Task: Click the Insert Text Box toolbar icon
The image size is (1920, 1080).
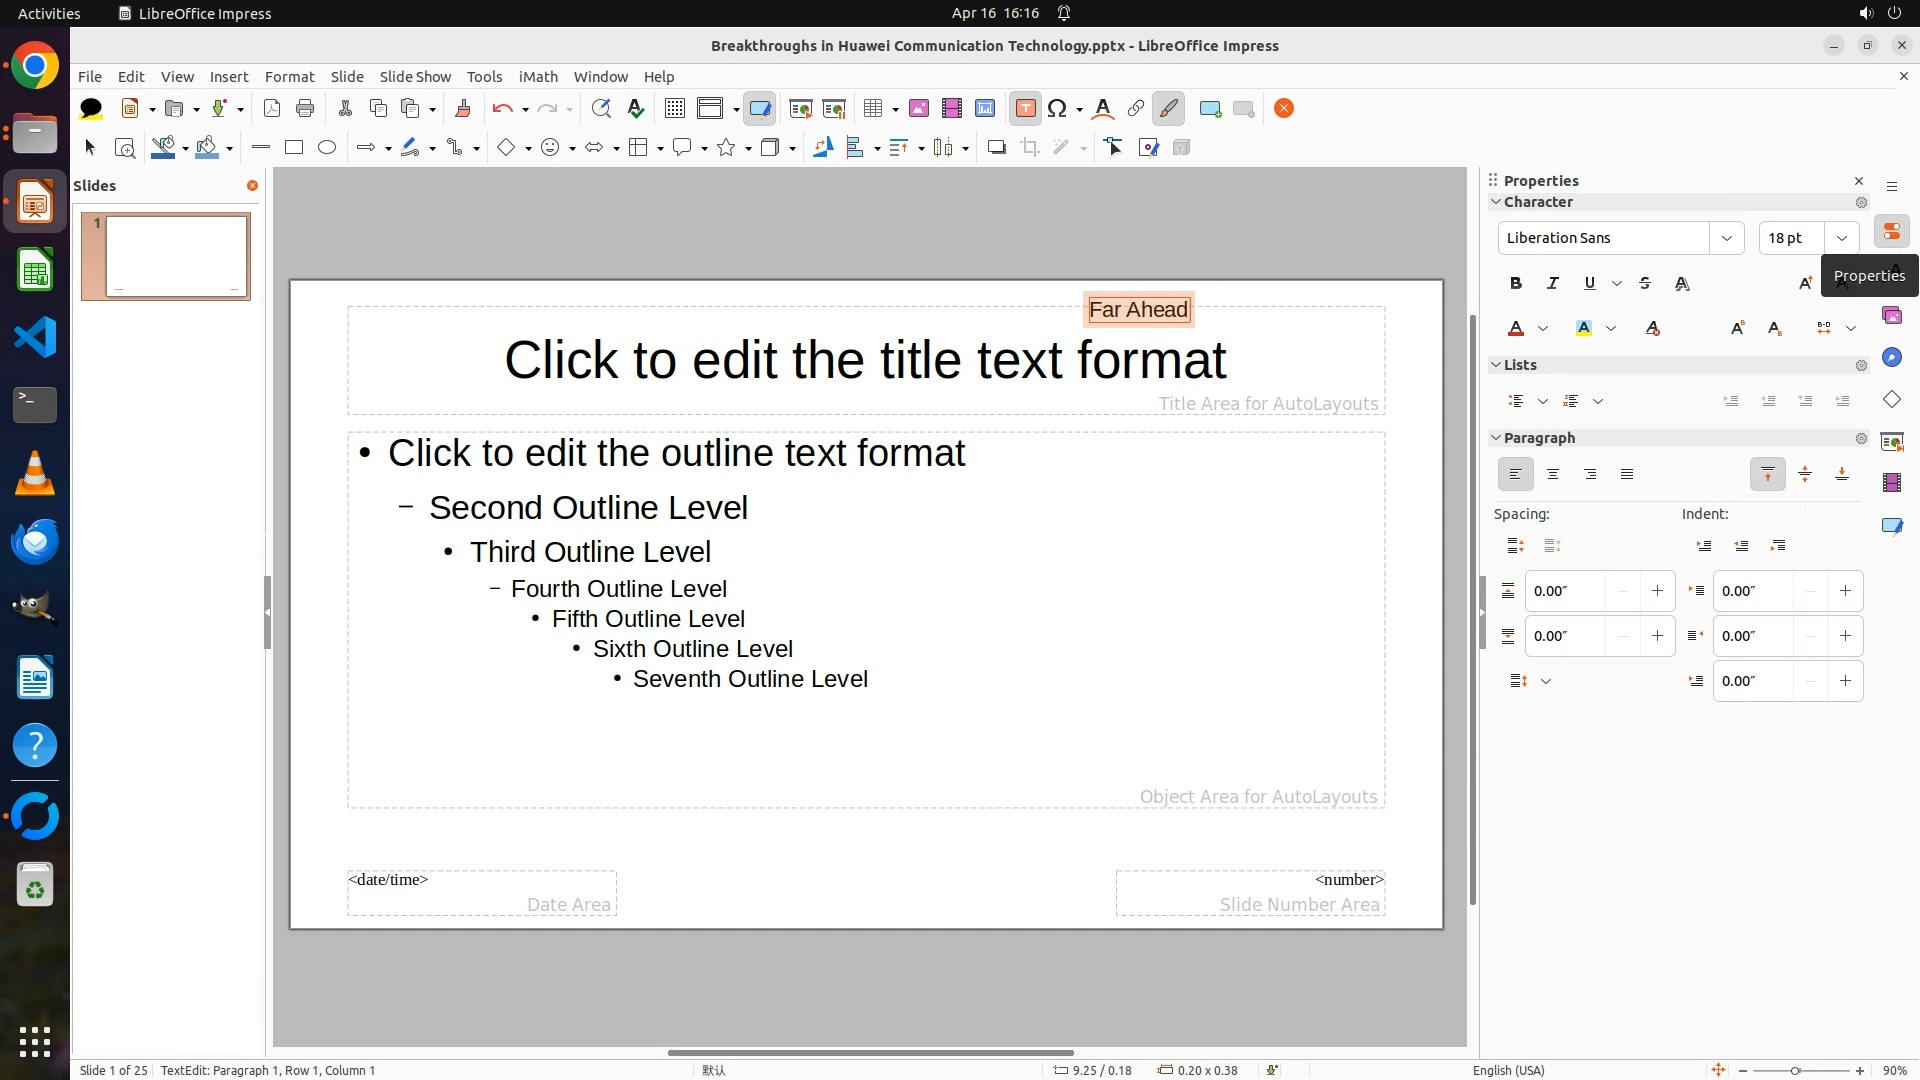Action: tap(1025, 109)
